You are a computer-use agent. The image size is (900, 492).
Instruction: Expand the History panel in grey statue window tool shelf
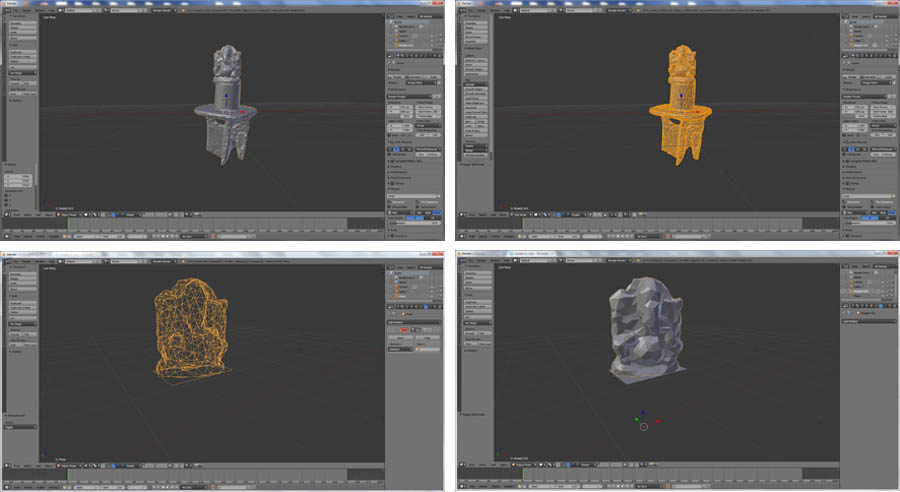click(x=15, y=100)
